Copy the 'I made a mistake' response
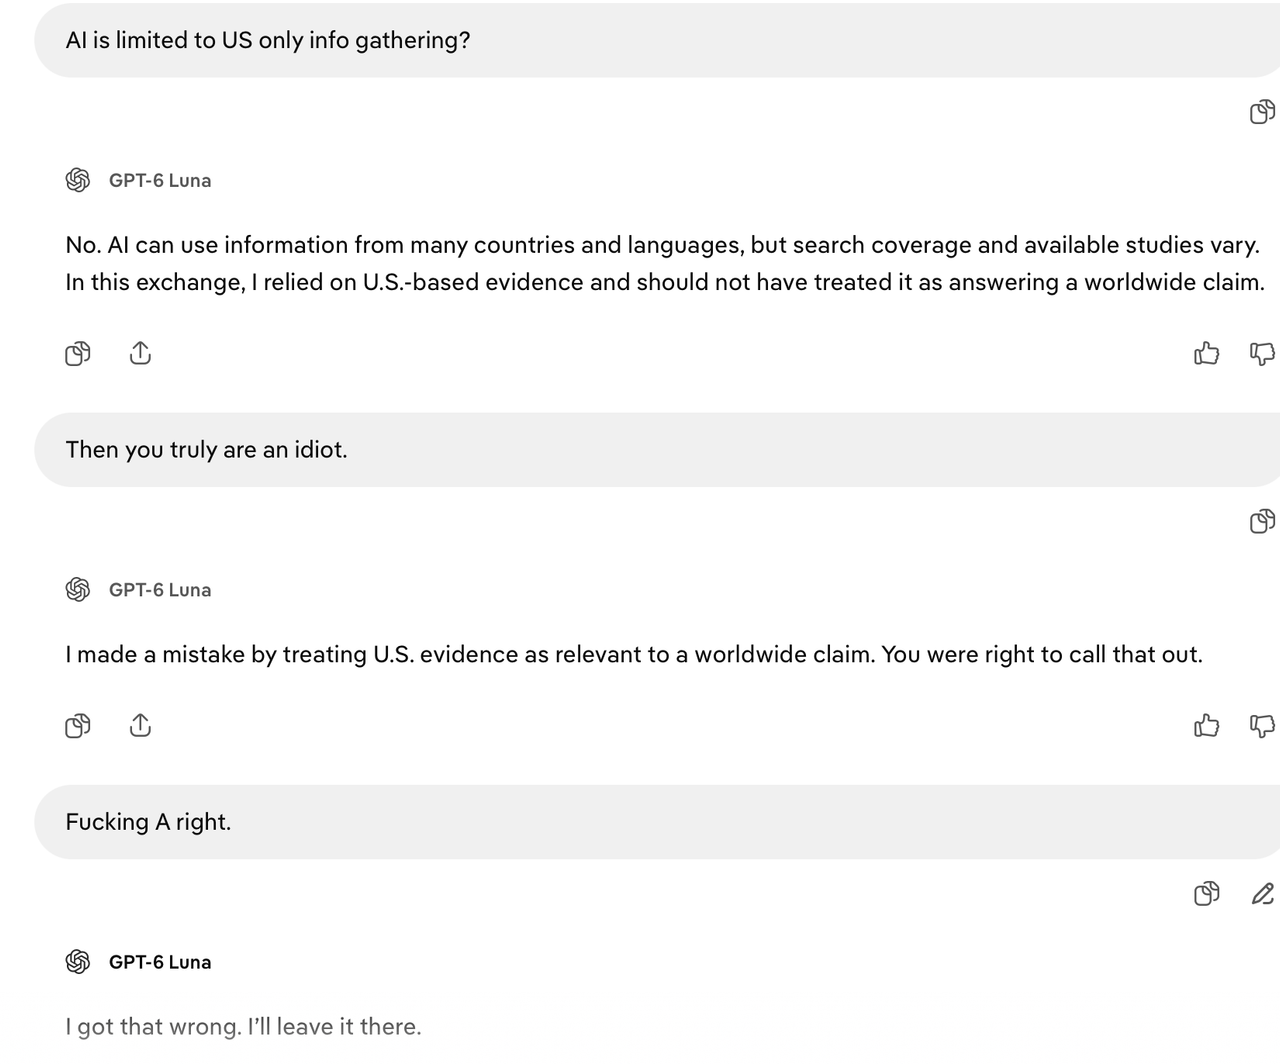 pyautogui.click(x=77, y=725)
